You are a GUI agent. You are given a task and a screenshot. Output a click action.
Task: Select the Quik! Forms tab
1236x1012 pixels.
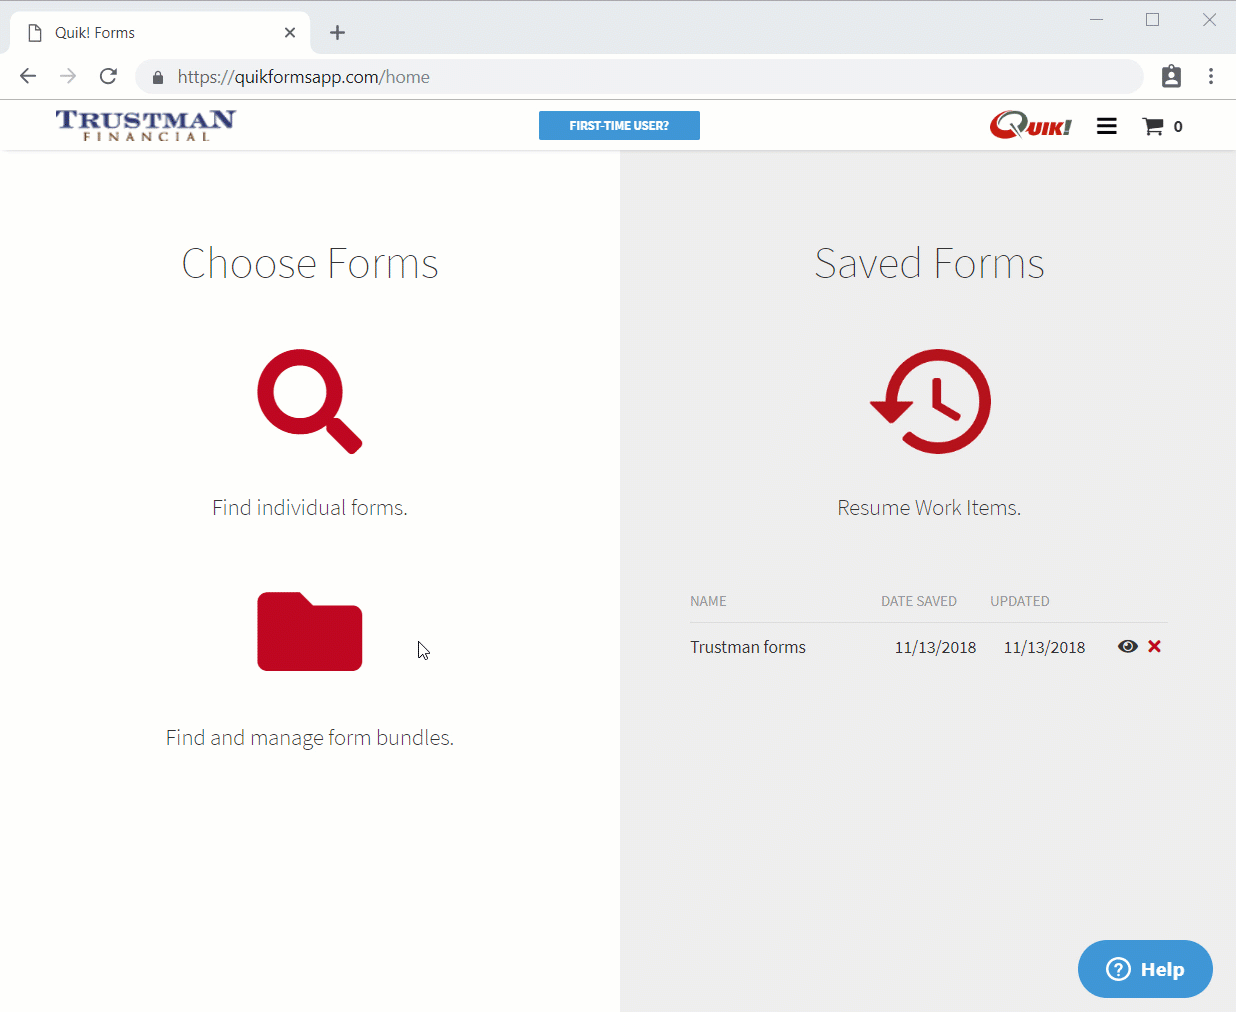click(160, 33)
